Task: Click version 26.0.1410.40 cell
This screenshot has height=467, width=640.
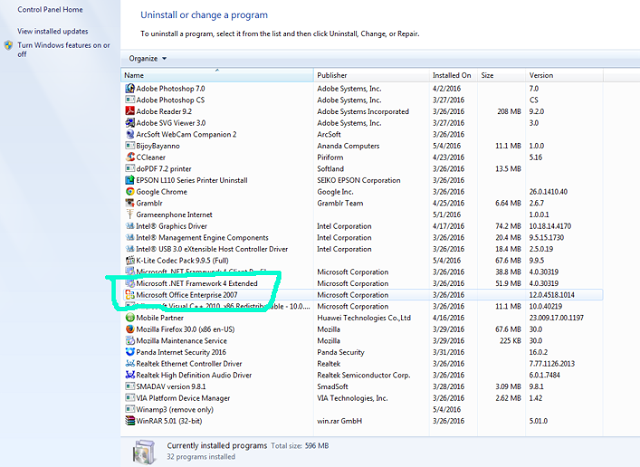Action: tap(548, 191)
